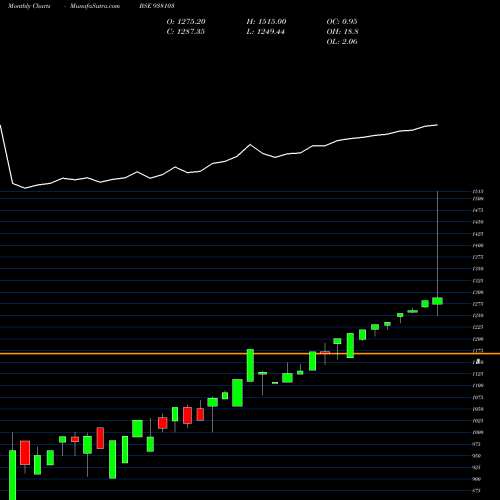Click the 1450 price axis label
The height and width of the screenshot is (500, 500).
(478, 222)
